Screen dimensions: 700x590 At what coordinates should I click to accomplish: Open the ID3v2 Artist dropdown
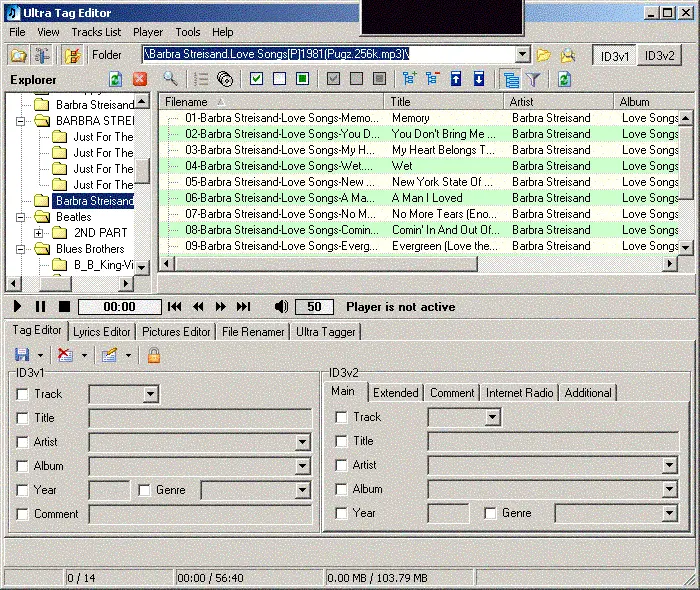point(669,465)
